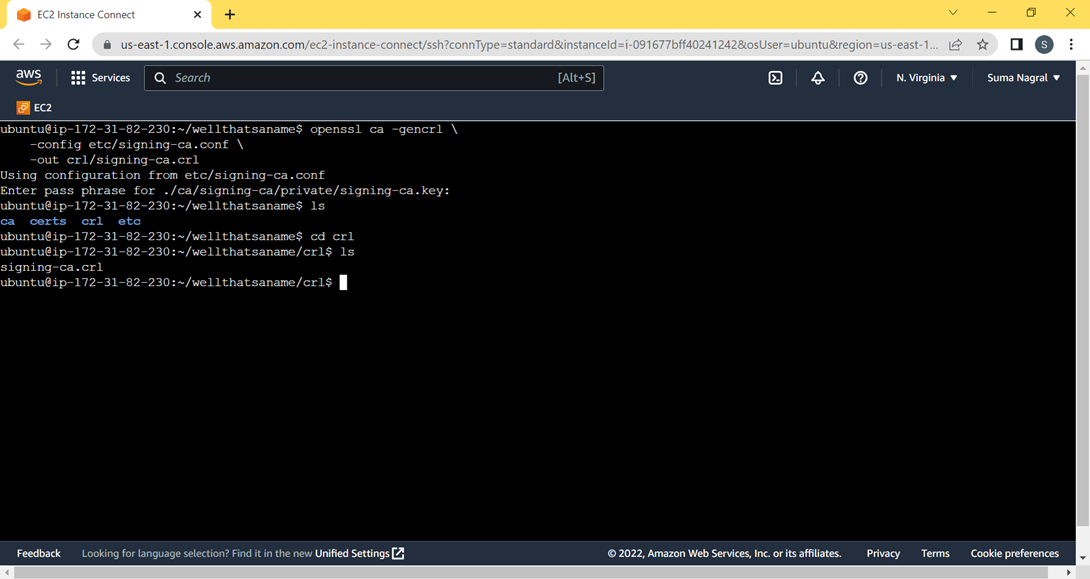Click the share icon in the address bar
1090x579 pixels.
(x=955, y=44)
